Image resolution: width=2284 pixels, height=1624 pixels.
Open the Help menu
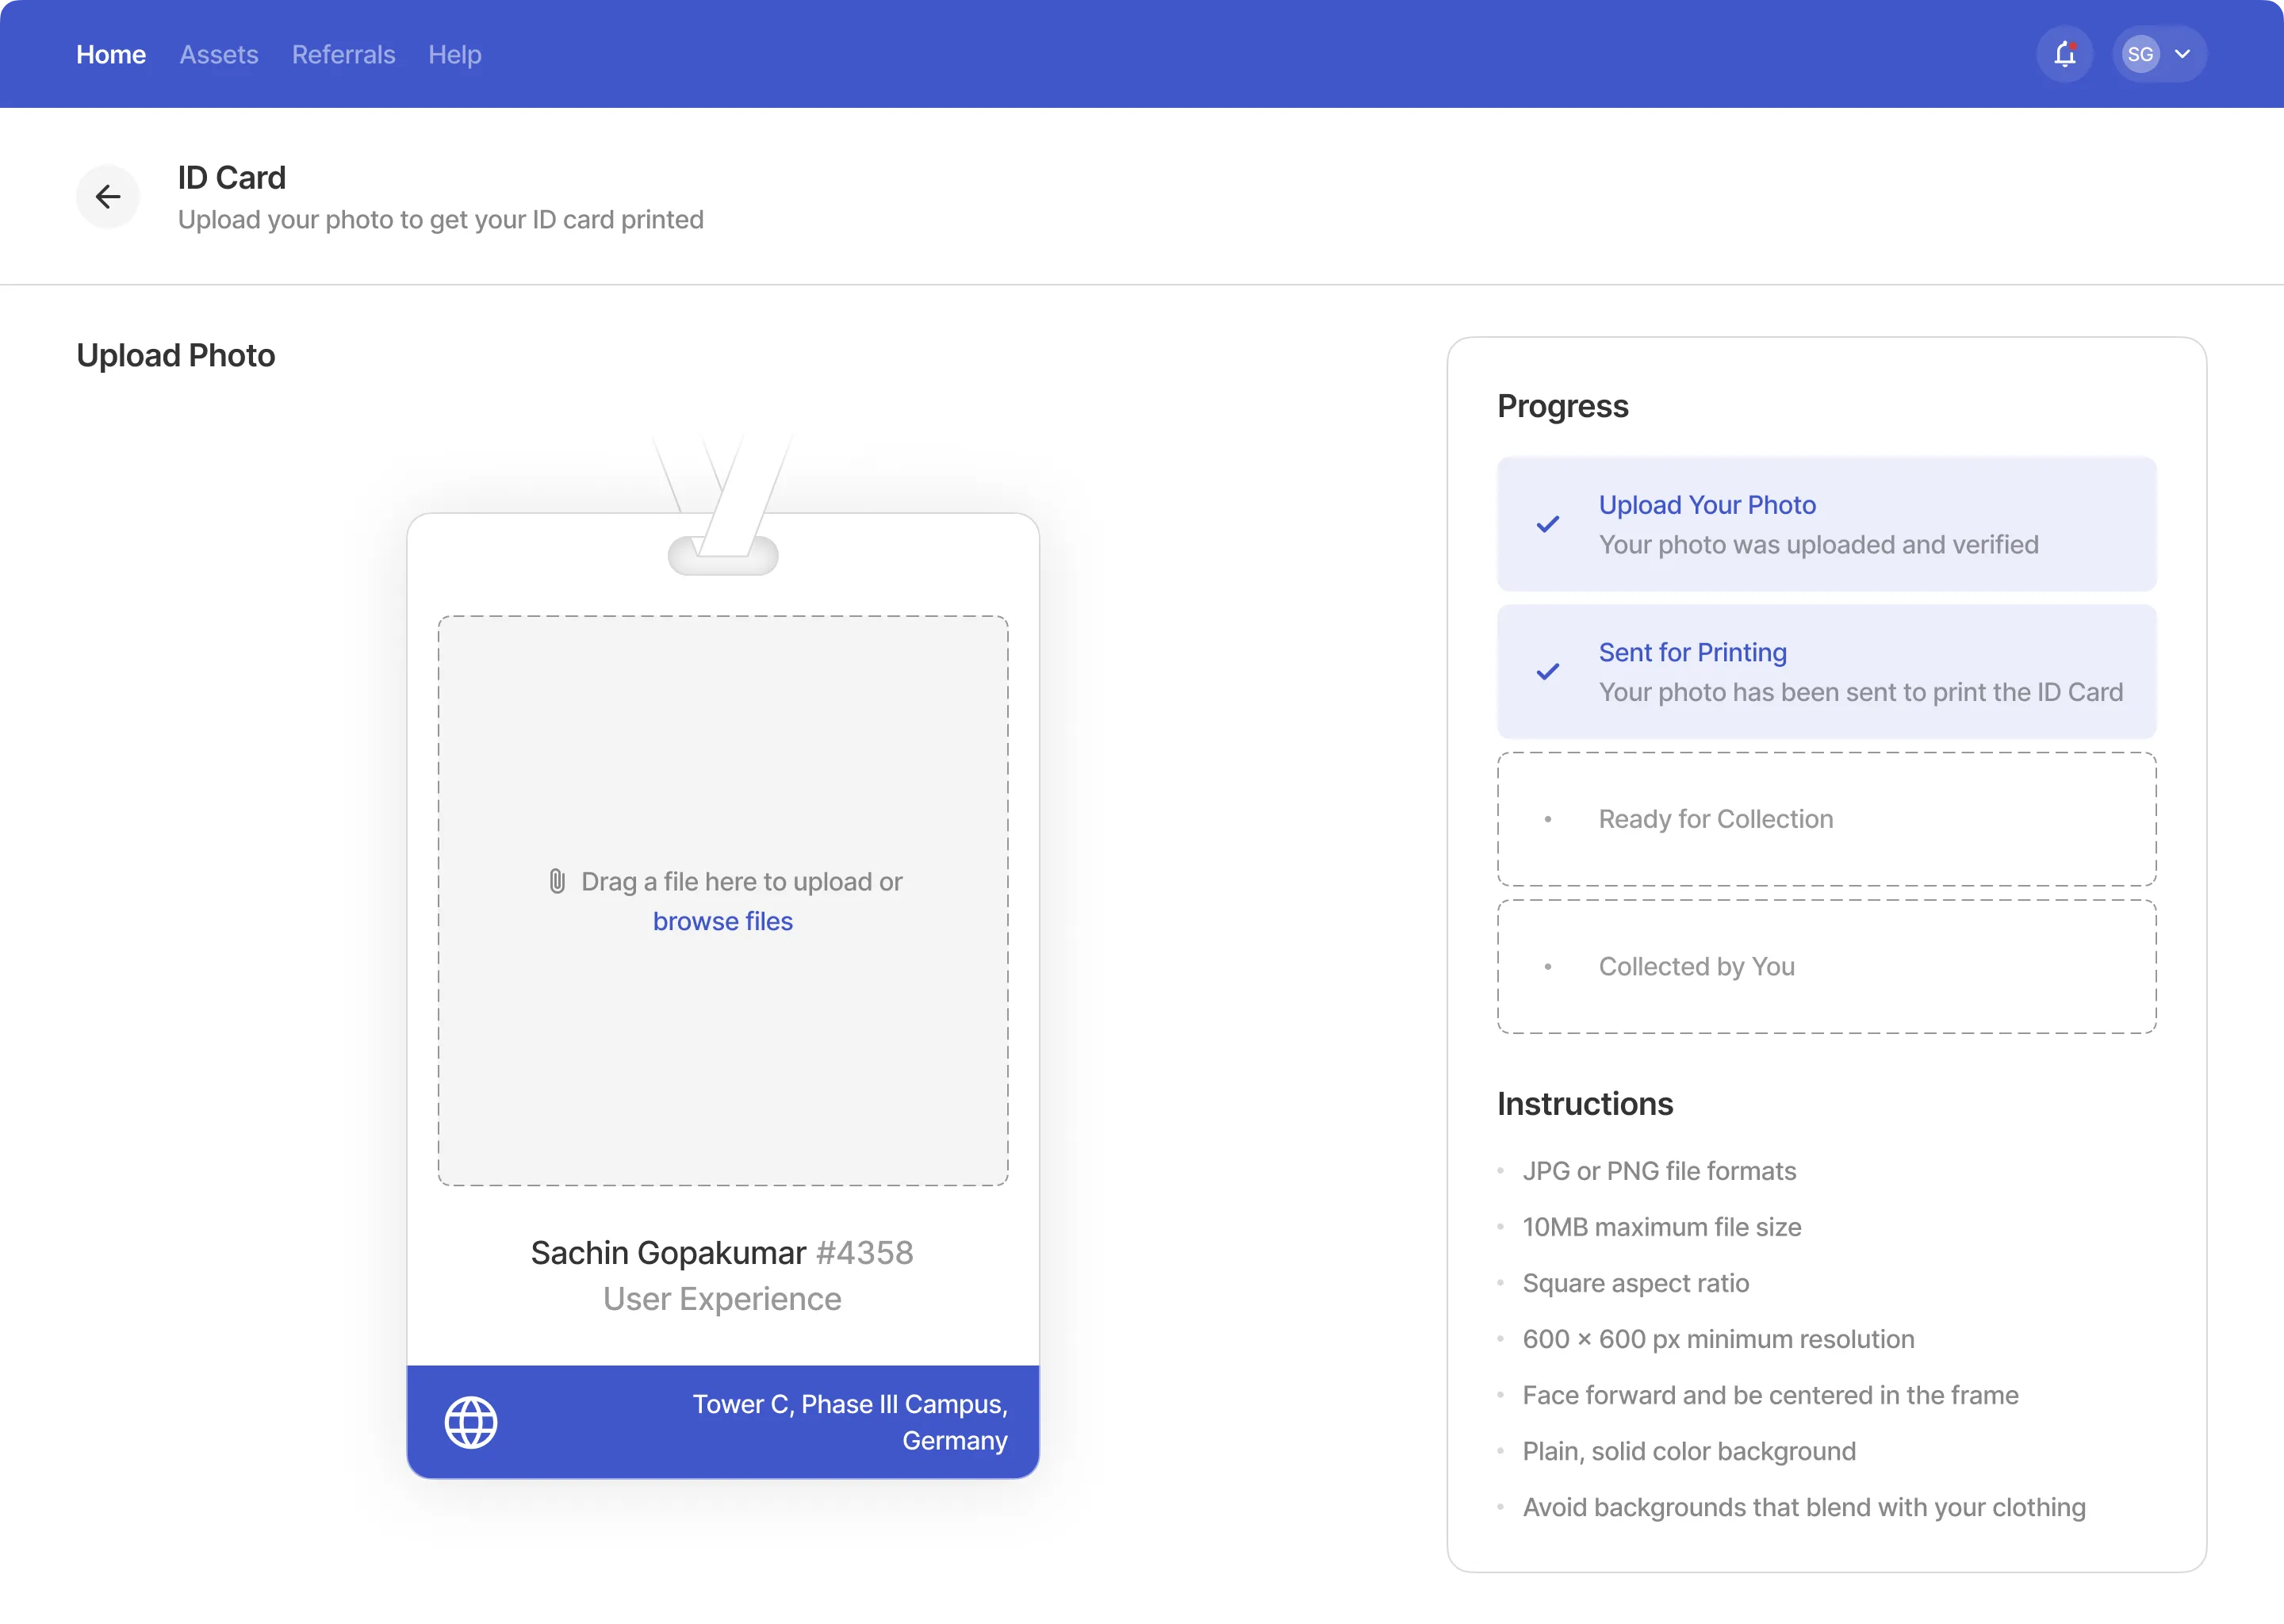click(454, 54)
